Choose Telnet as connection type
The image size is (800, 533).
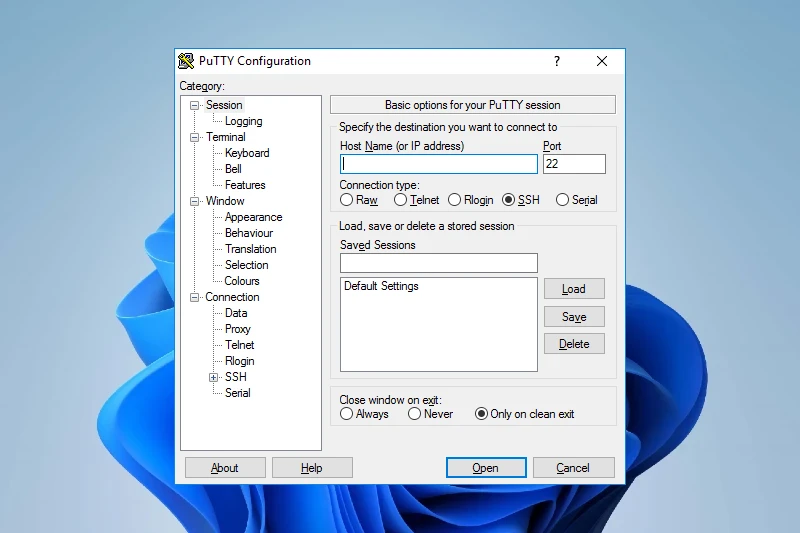pos(401,200)
